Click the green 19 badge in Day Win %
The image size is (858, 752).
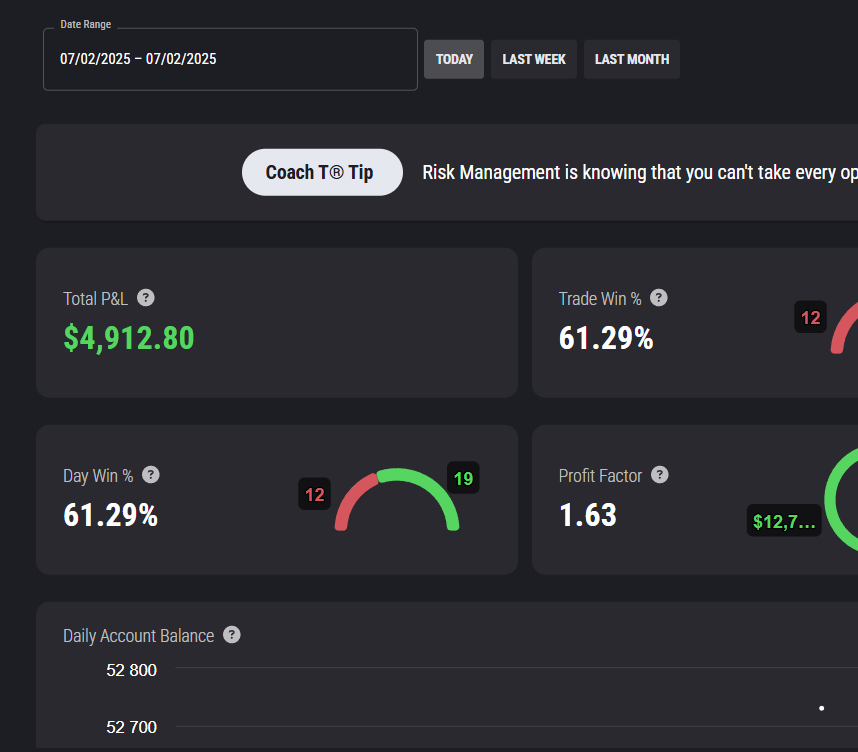[463, 478]
